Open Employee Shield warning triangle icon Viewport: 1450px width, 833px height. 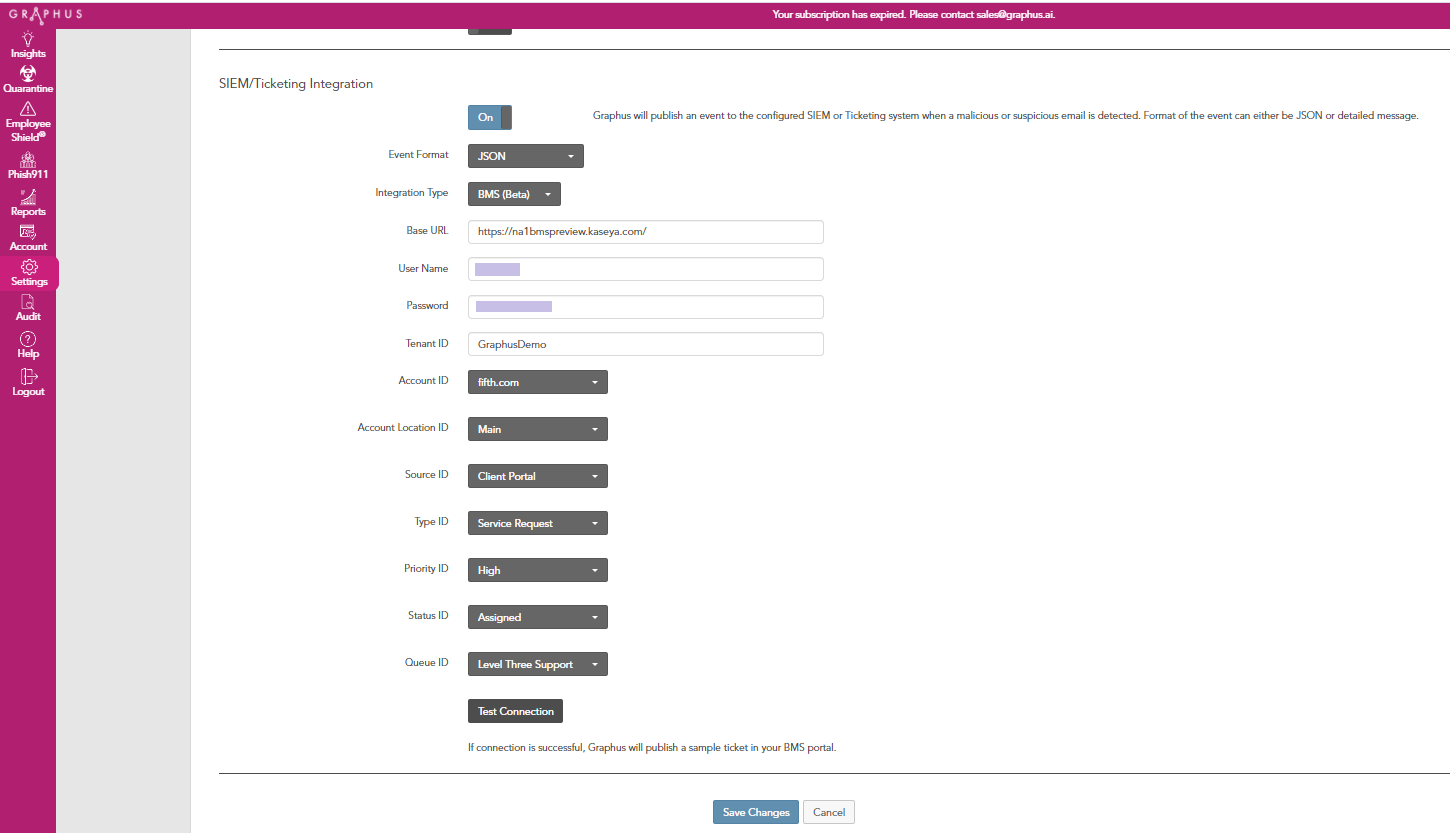(28, 108)
